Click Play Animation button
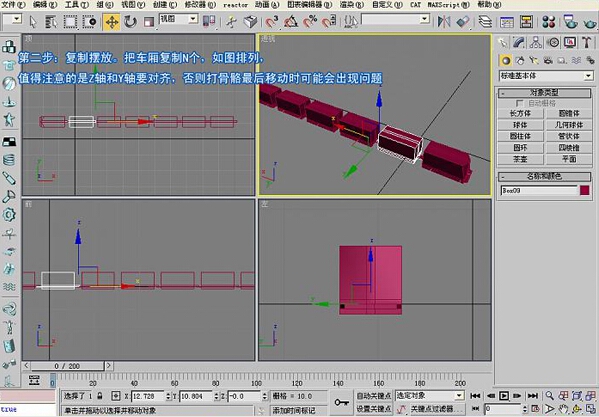This screenshot has width=599, height=417. 504,396
